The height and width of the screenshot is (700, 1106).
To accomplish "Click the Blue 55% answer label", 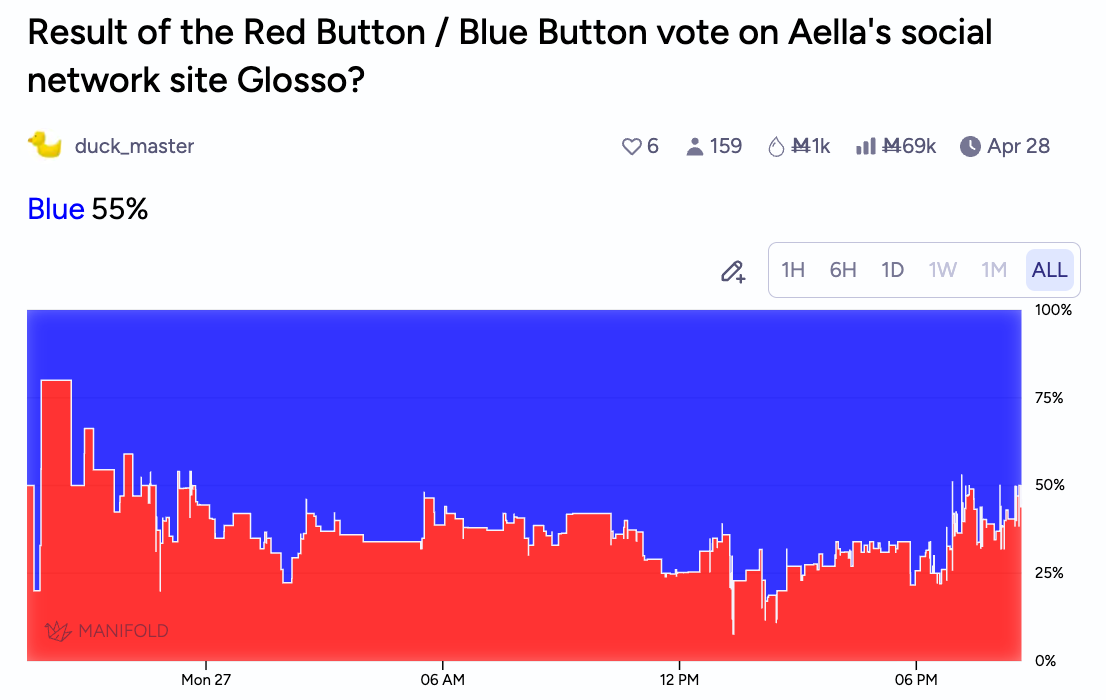I will pyautogui.click(x=88, y=210).
